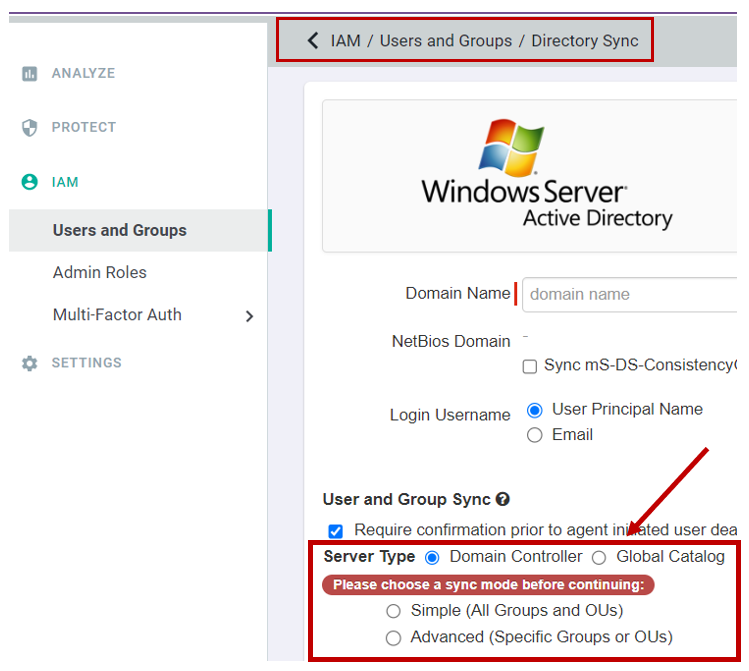
Task: Select Advanced (Specific Groups or OUs) mode
Action: pos(394,637)
